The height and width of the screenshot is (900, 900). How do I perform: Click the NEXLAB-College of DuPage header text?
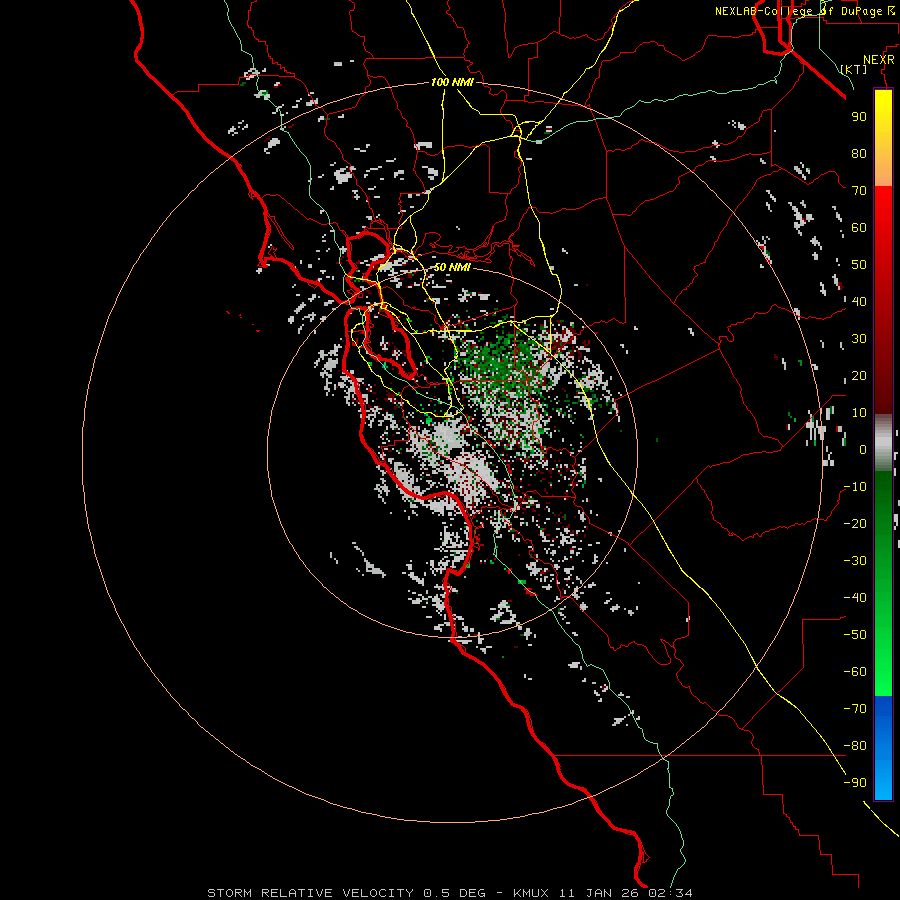(x=807, y=11)
